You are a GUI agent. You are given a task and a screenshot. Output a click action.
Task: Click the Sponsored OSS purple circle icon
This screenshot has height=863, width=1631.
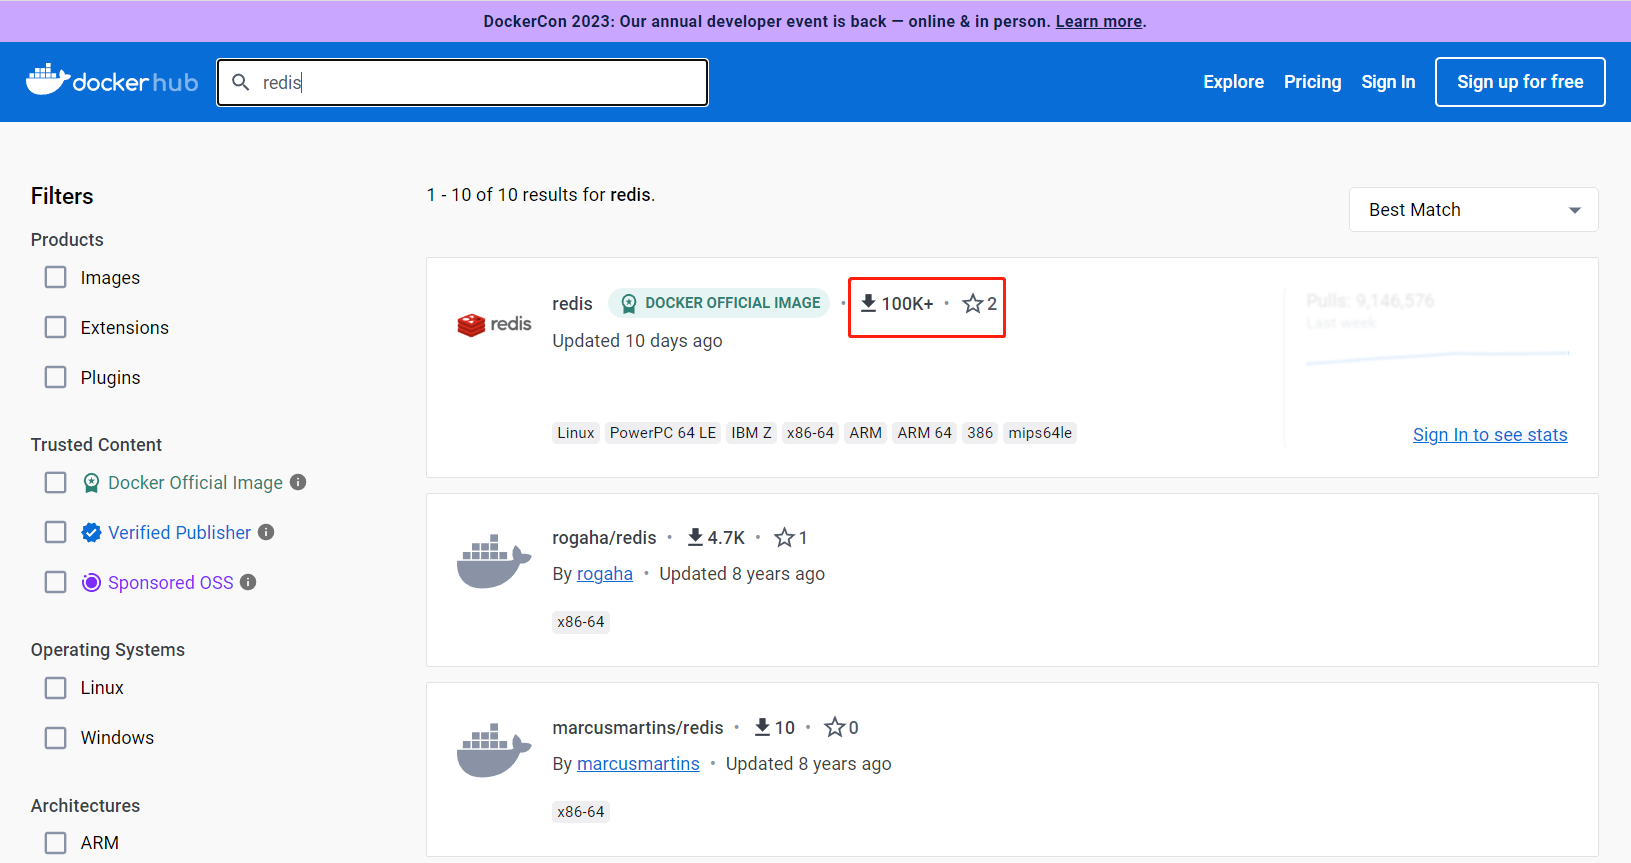click(91, 583)
